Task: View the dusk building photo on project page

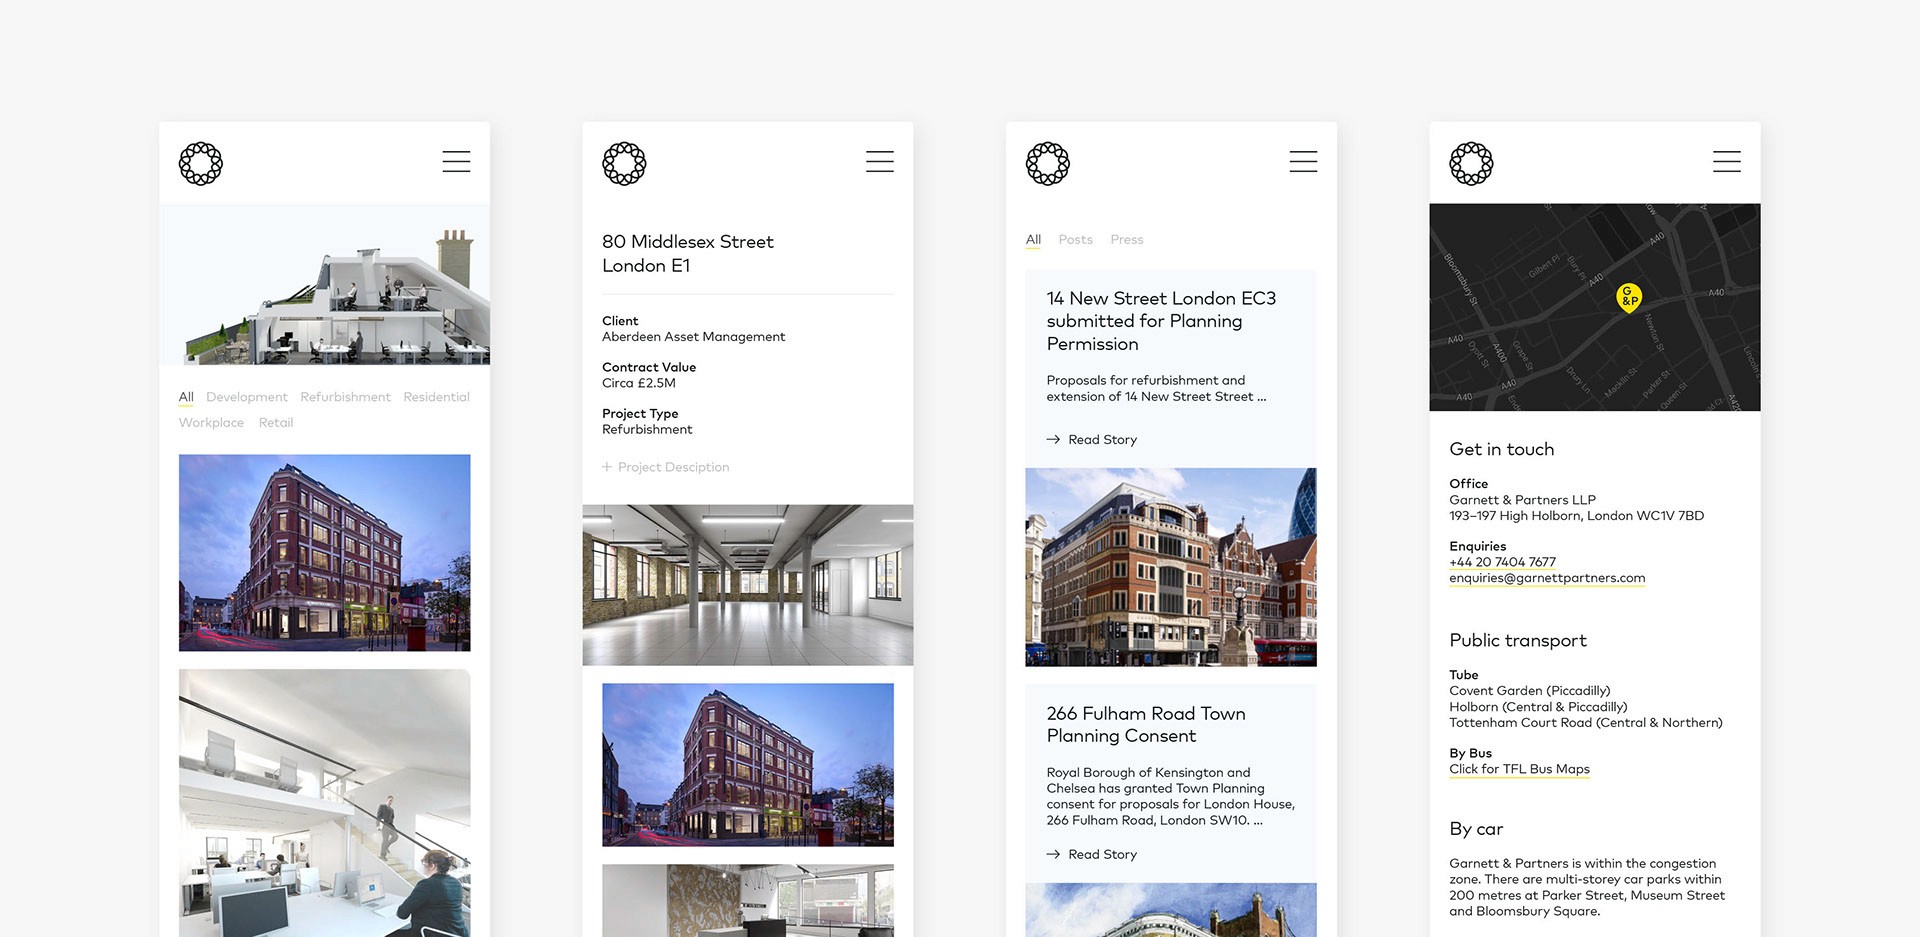Action: point(748,765)
